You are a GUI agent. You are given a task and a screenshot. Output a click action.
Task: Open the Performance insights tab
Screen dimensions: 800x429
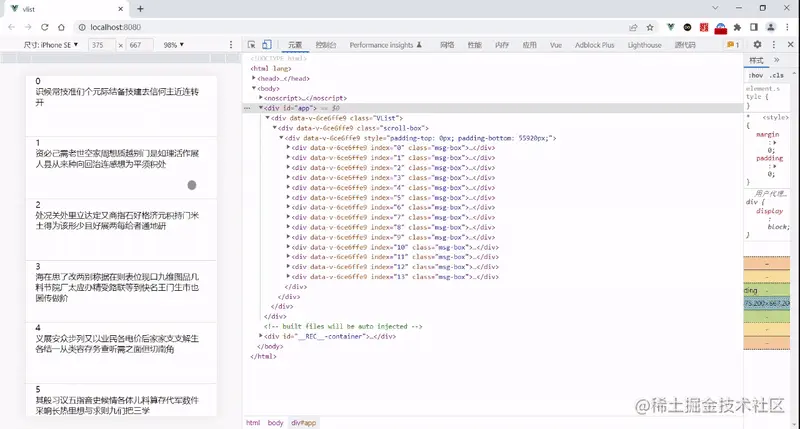pos(385,45)
